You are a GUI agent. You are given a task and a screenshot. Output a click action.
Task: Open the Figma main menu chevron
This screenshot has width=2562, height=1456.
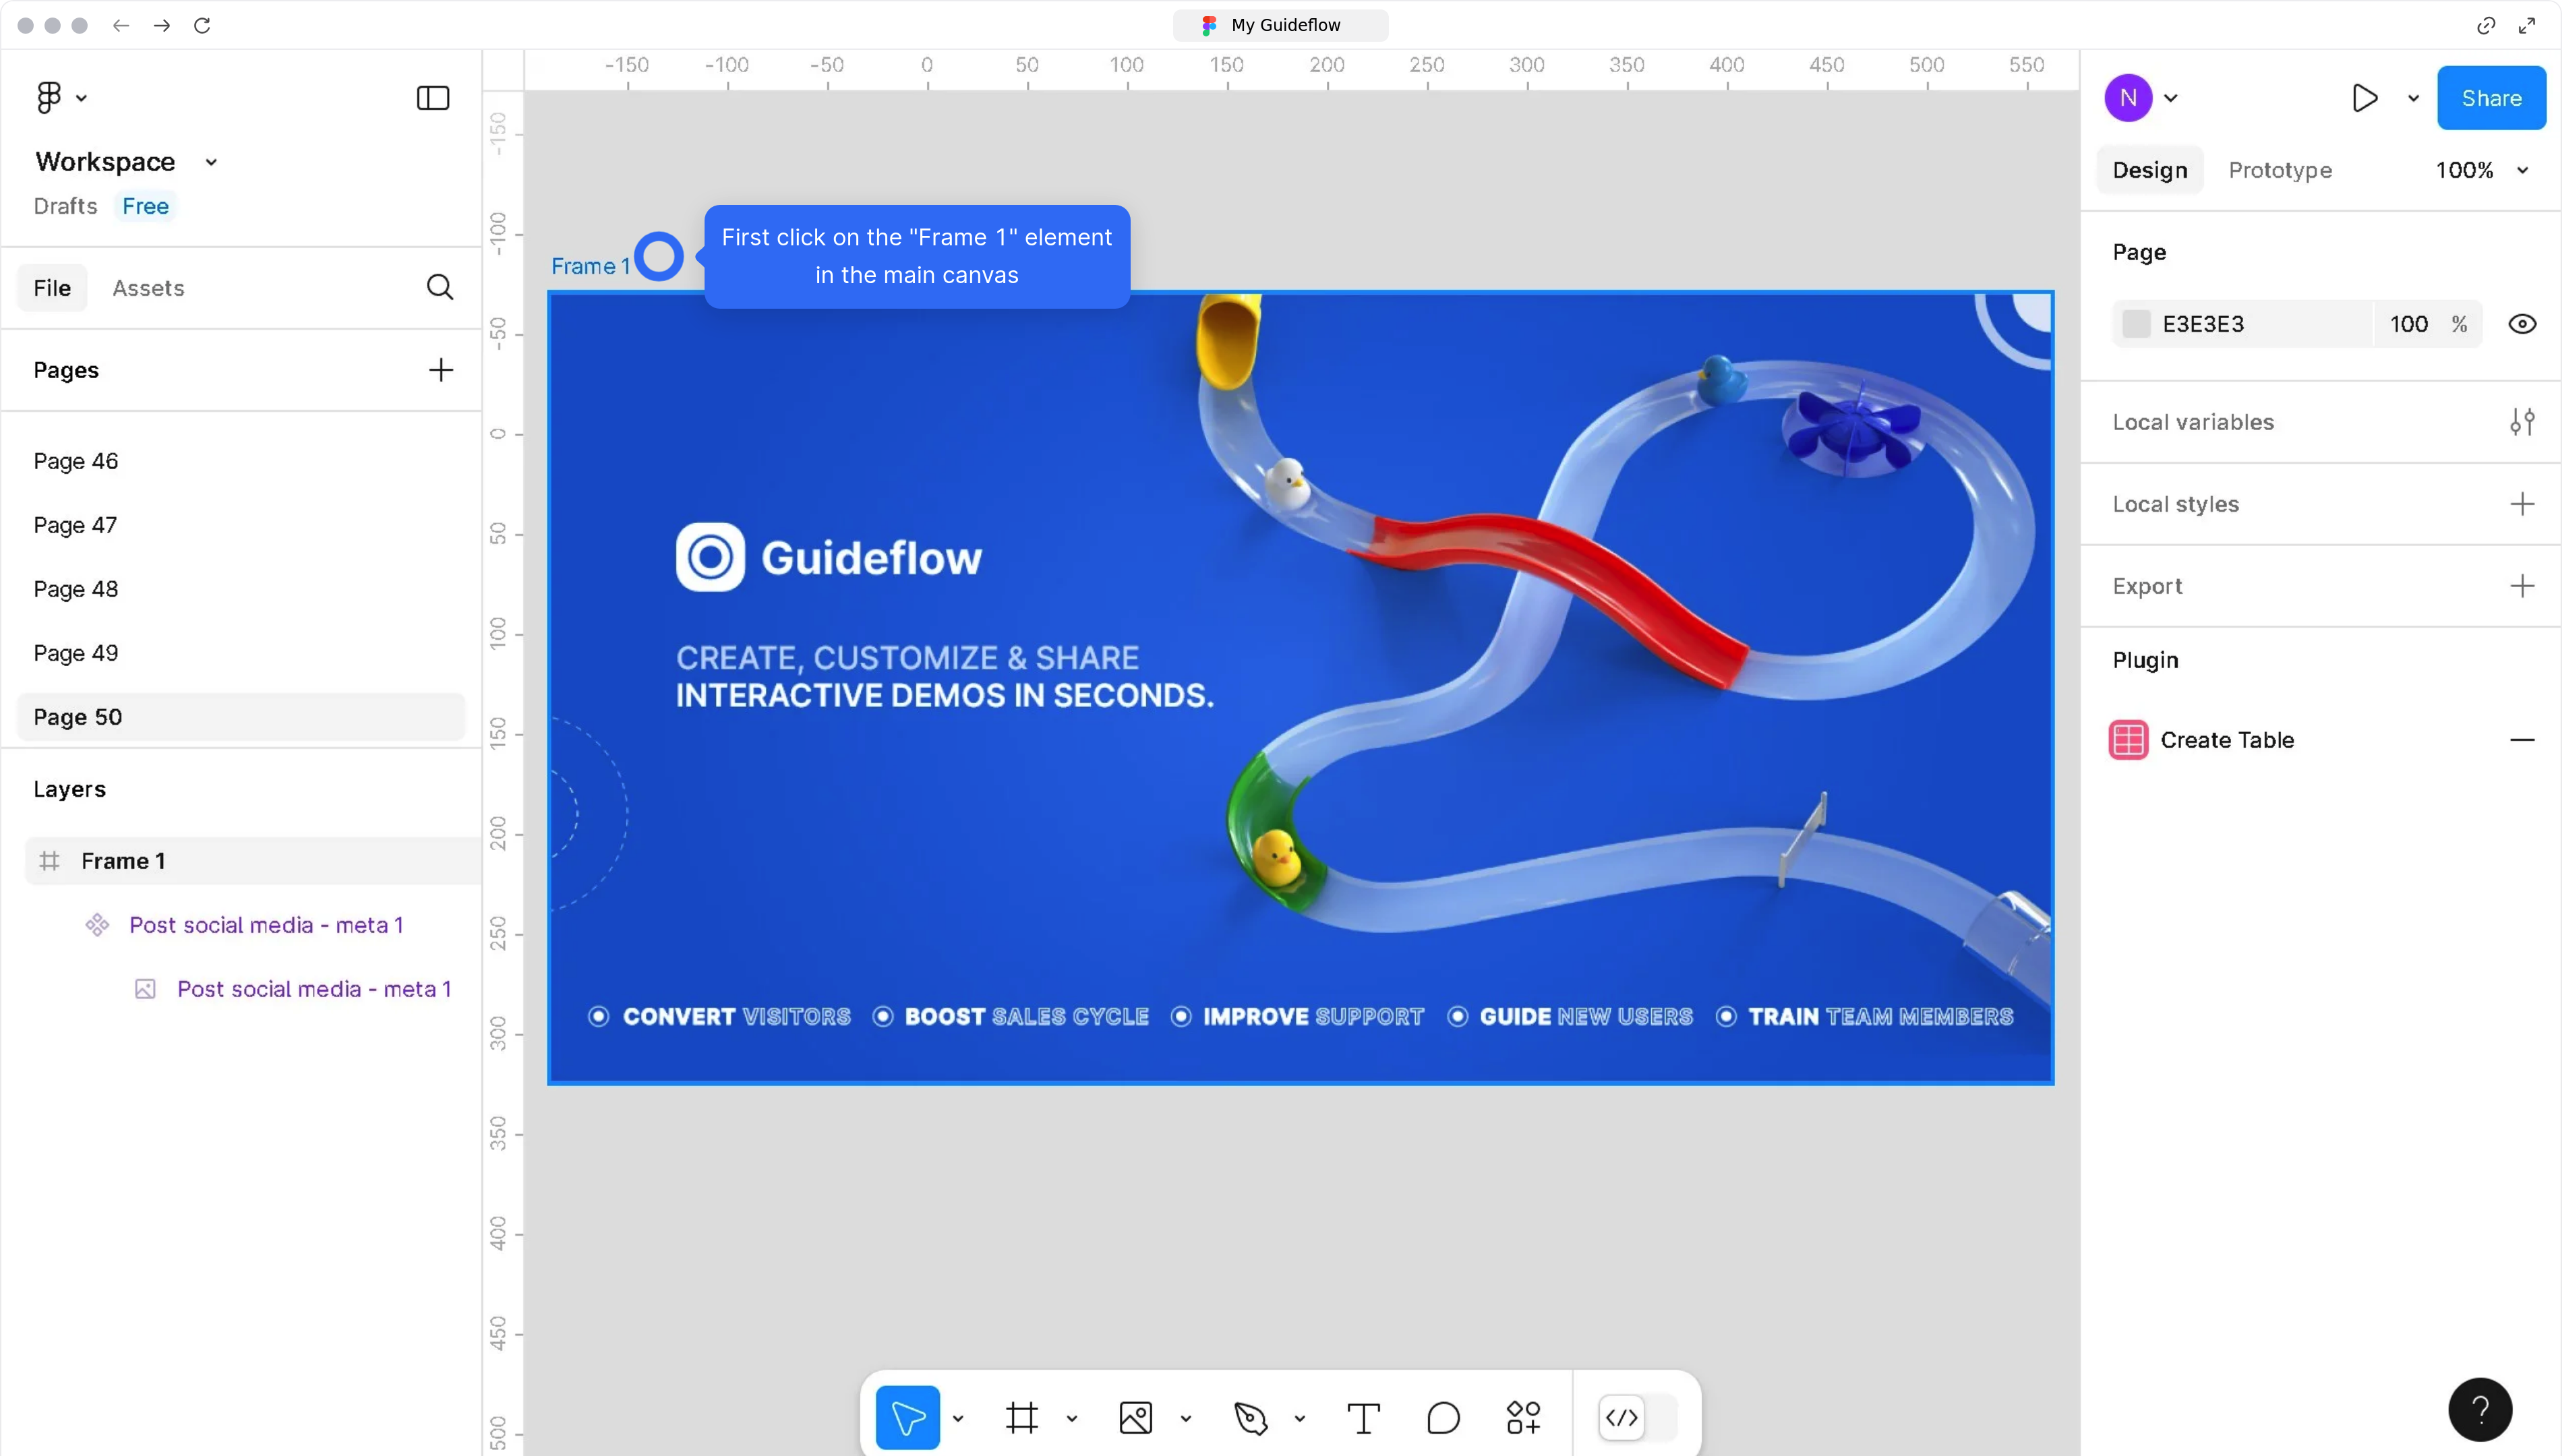click(x=82, y=98)
